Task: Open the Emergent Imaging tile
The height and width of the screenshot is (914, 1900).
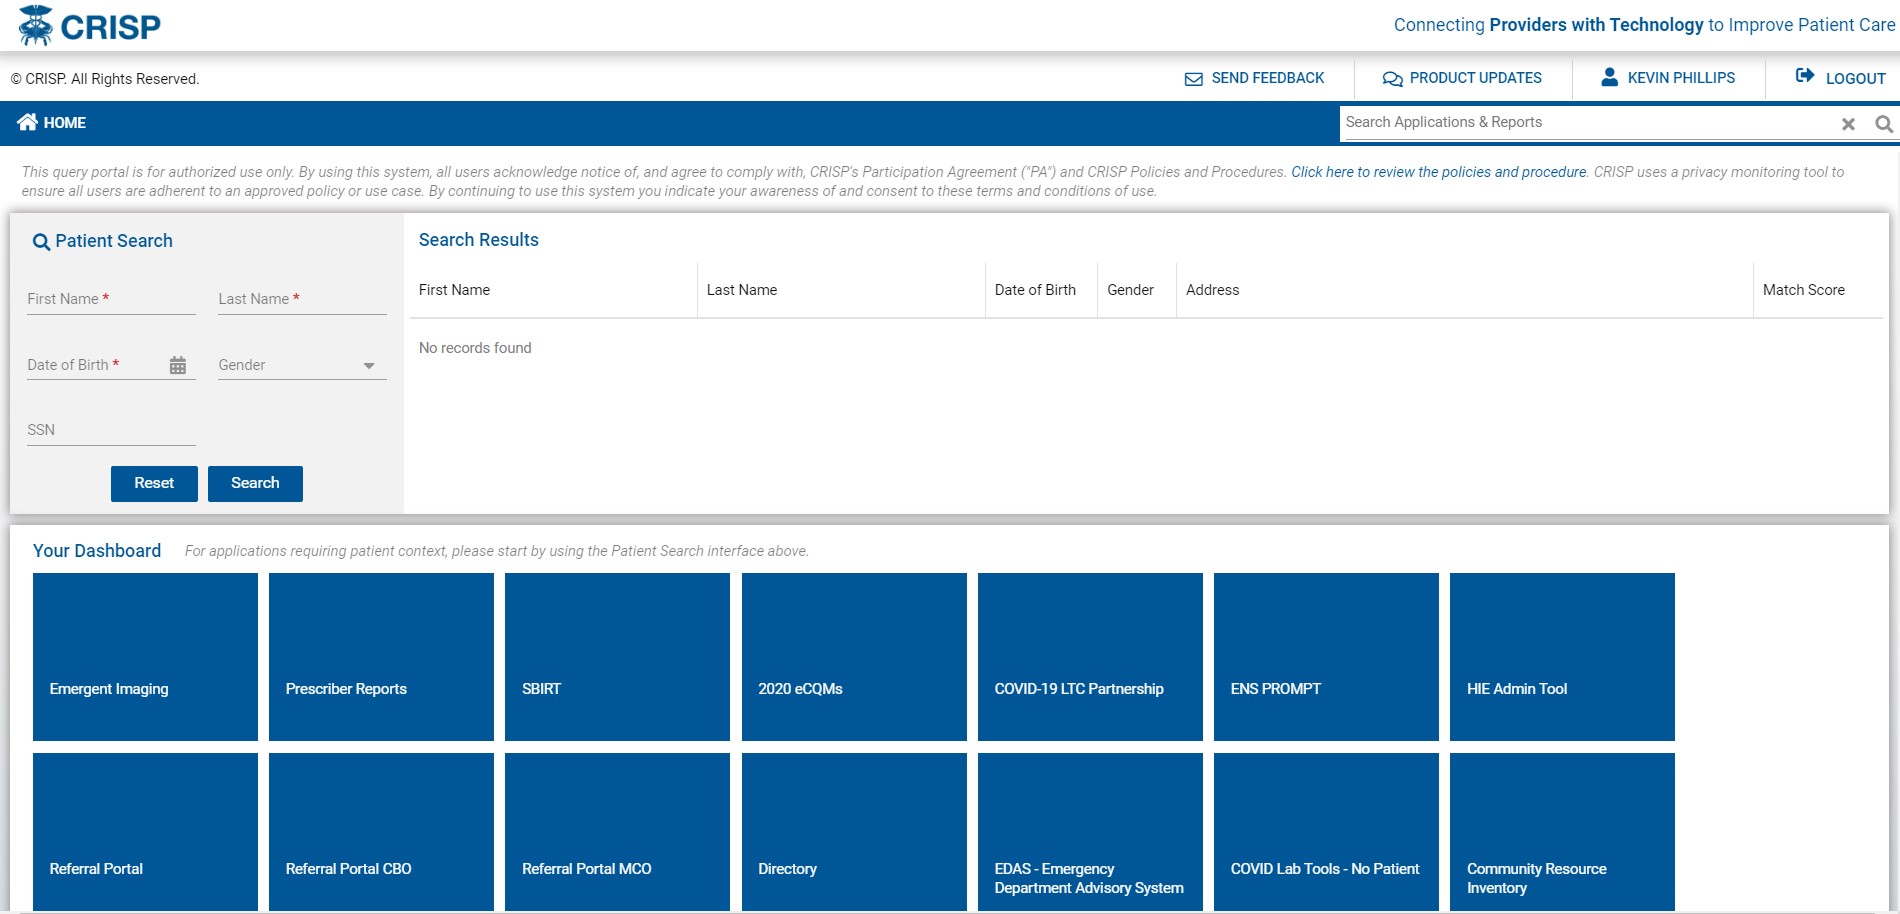Action: [x=145, y=657]
